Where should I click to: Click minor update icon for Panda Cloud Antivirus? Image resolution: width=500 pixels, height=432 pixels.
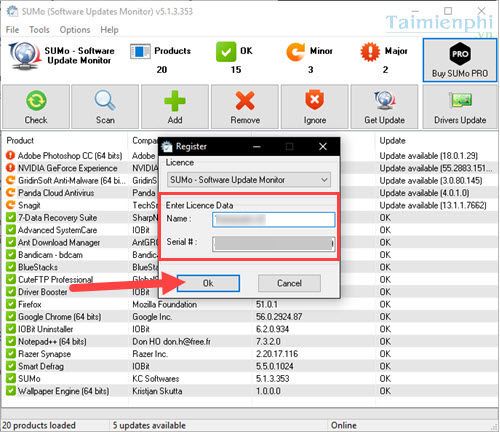(x=11, y=193)
